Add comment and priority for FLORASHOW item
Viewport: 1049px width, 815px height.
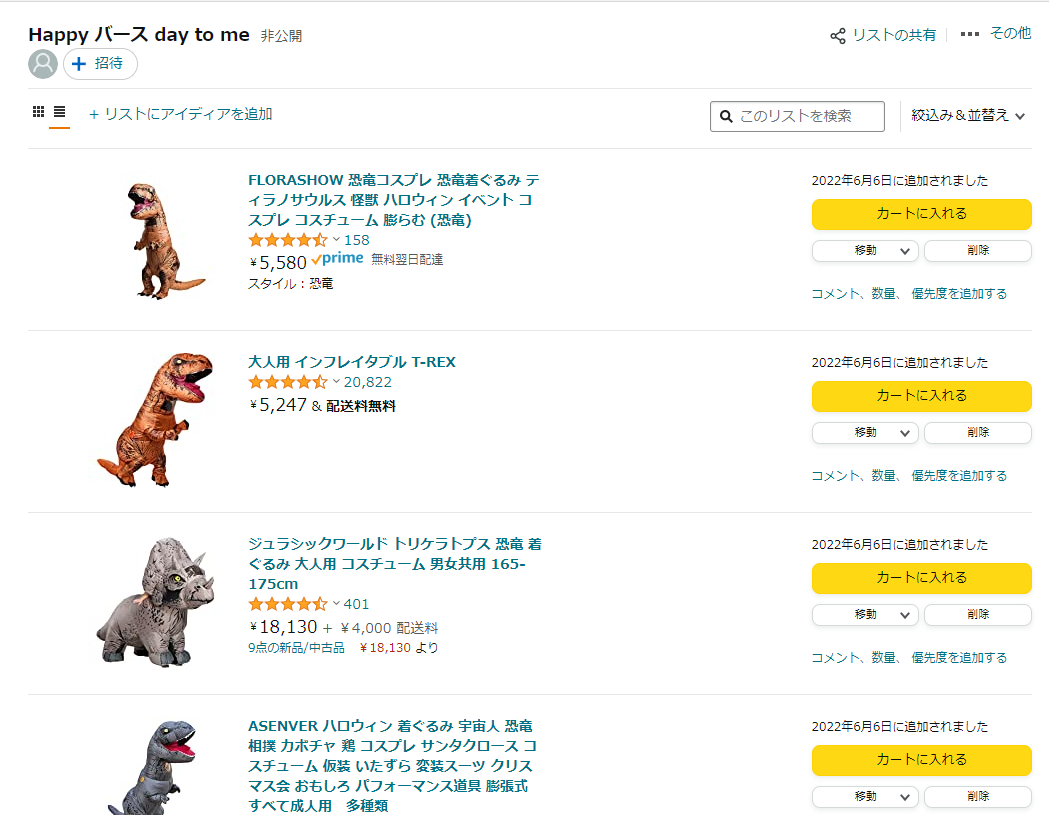909,294
